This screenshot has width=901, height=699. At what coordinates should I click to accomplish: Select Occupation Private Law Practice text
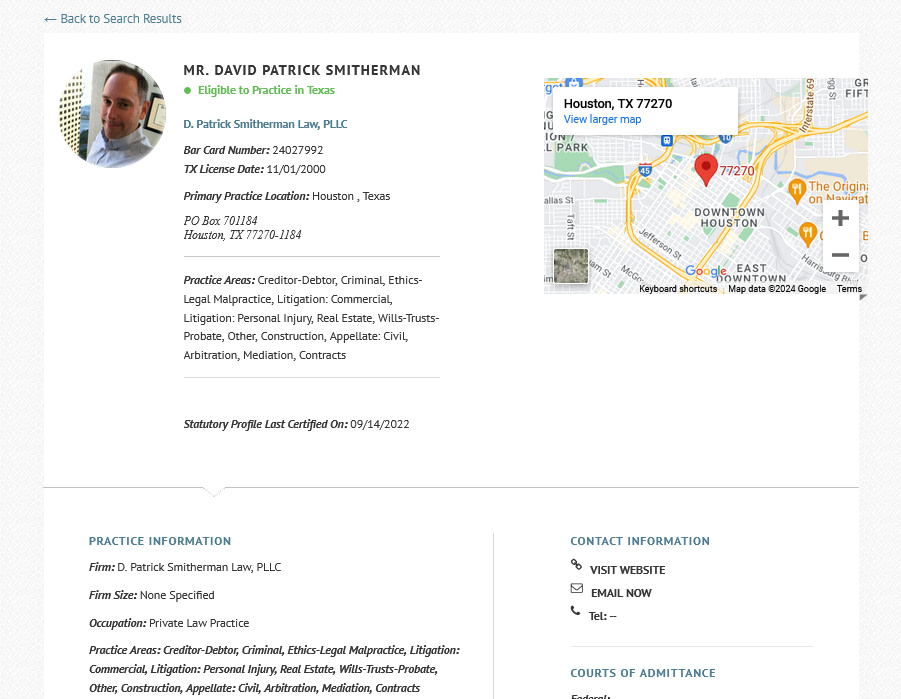169,624
